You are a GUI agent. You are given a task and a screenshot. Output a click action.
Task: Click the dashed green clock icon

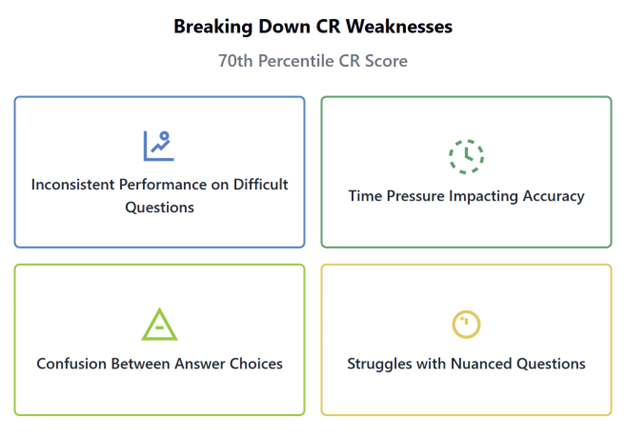point(466,156)
